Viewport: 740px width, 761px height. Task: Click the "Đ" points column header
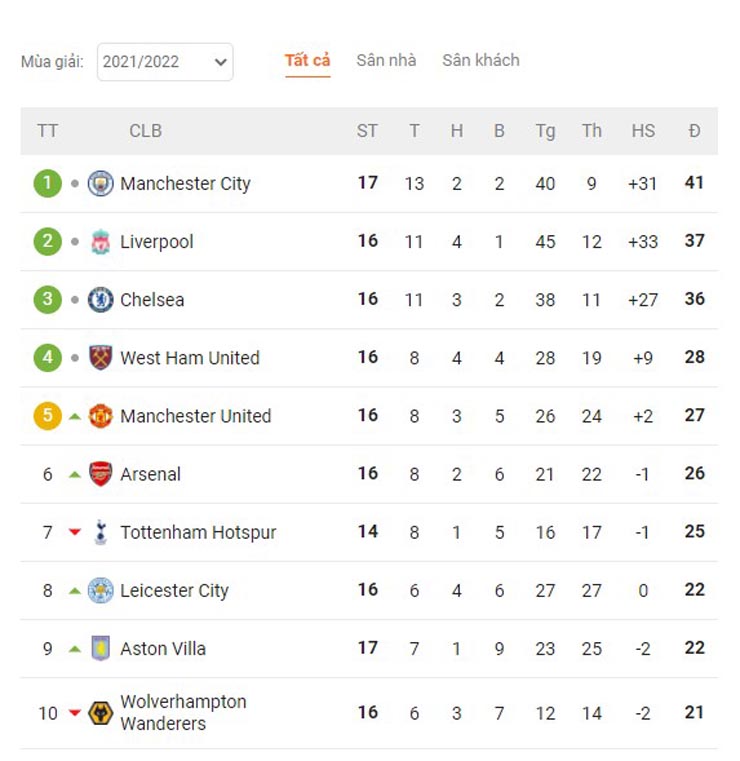click(694, 131)
